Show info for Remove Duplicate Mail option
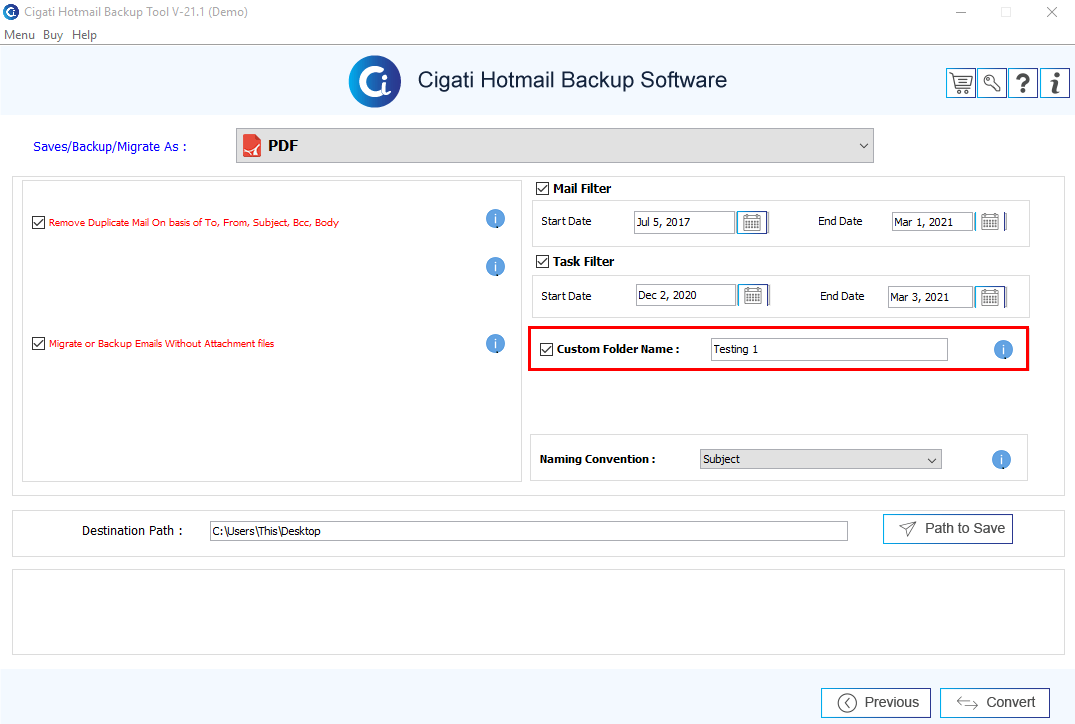 tap(496, 219)
